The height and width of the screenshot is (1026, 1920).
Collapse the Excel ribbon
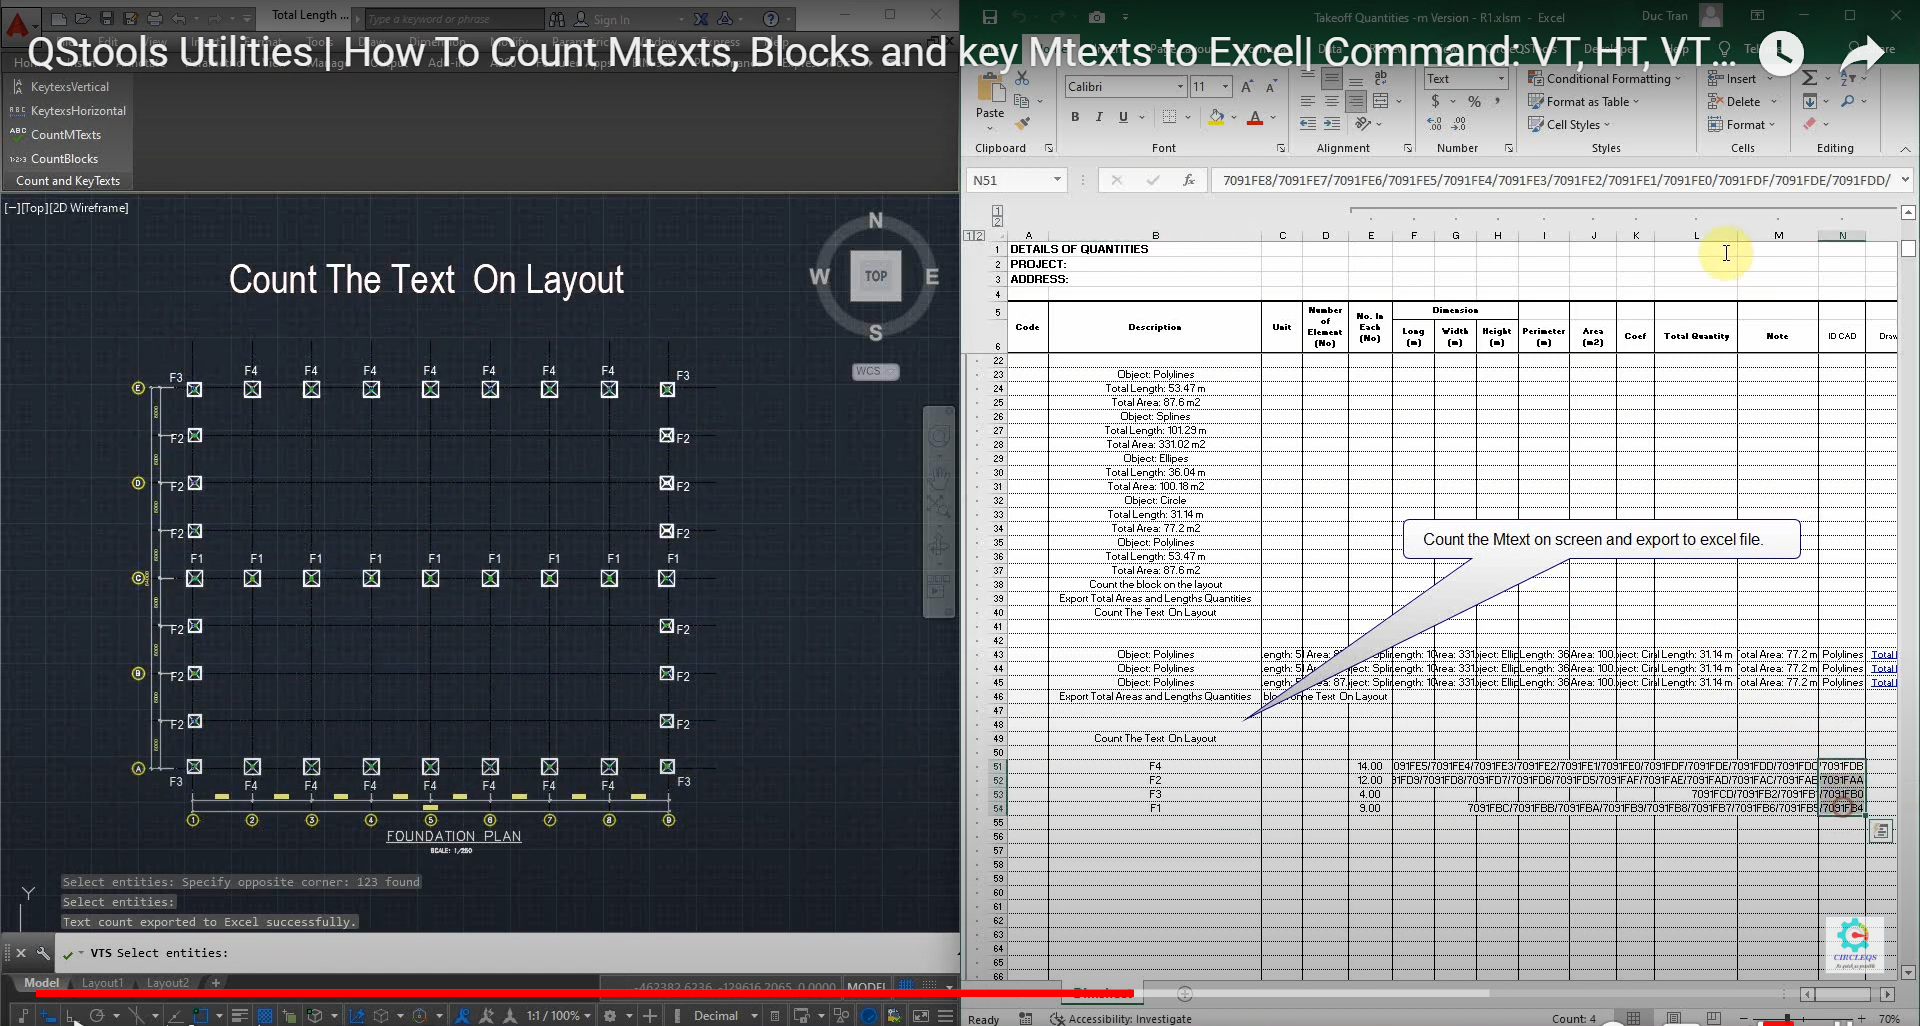pos(1905,149)
